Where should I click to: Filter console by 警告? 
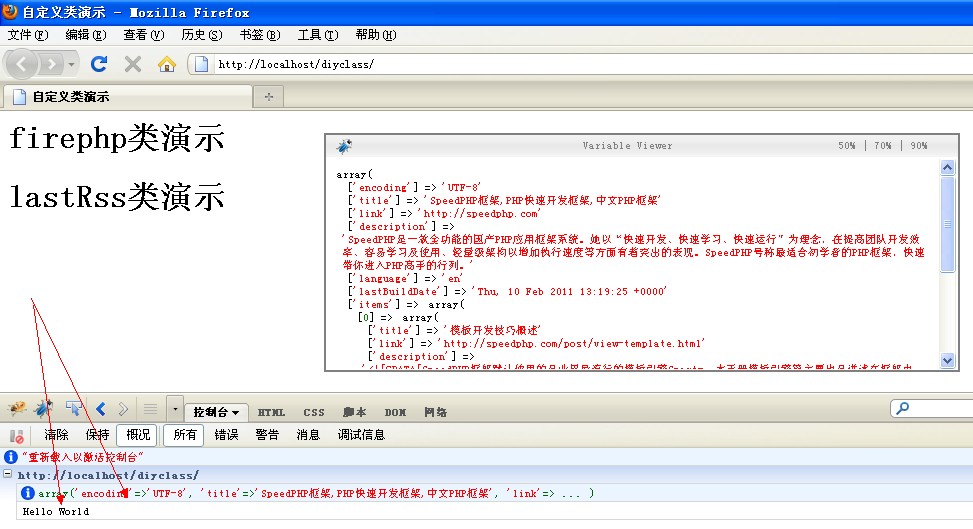[267, 435]
